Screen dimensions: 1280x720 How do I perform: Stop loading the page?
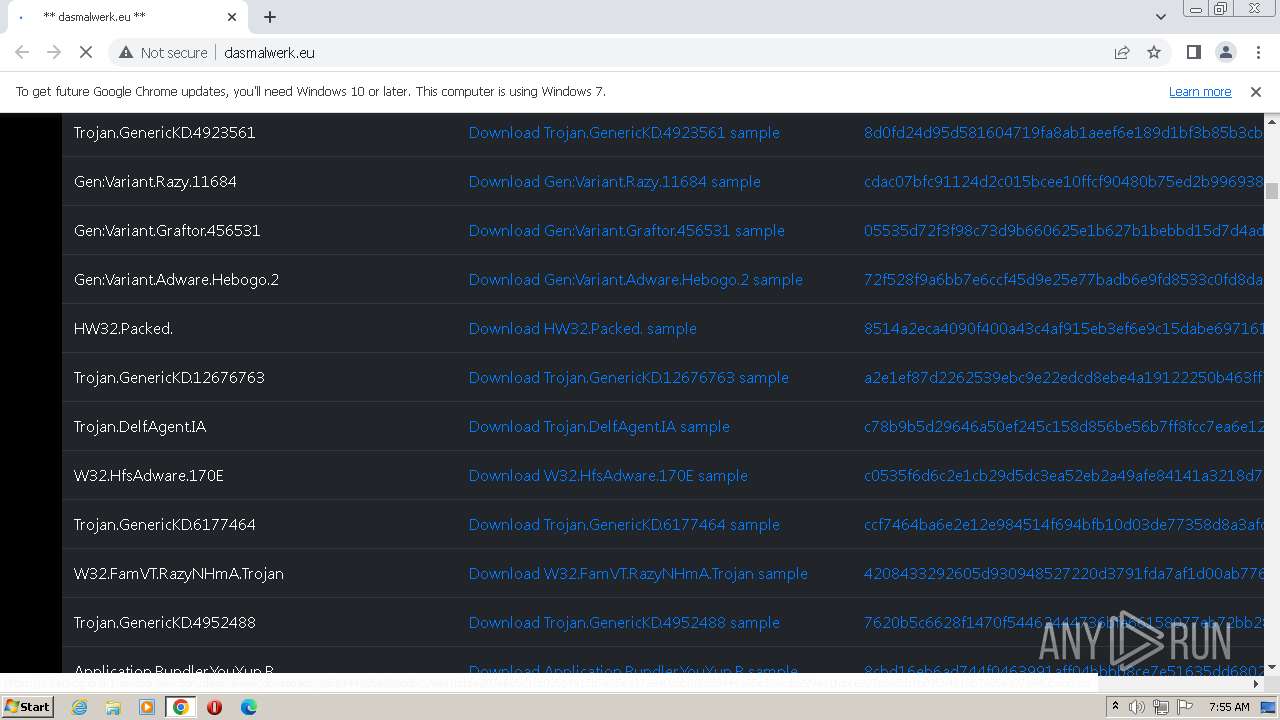tap(86, 52)
